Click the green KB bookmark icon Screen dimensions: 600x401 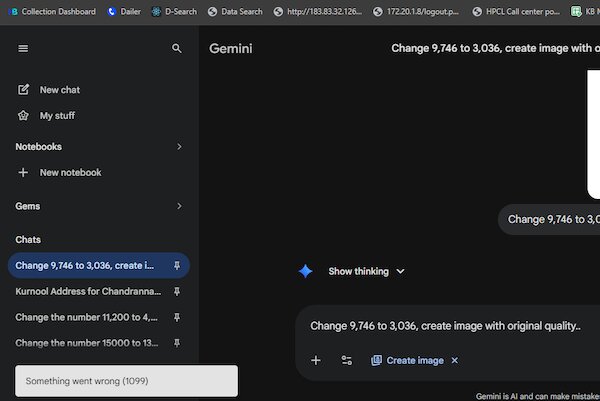coord(576,12)
